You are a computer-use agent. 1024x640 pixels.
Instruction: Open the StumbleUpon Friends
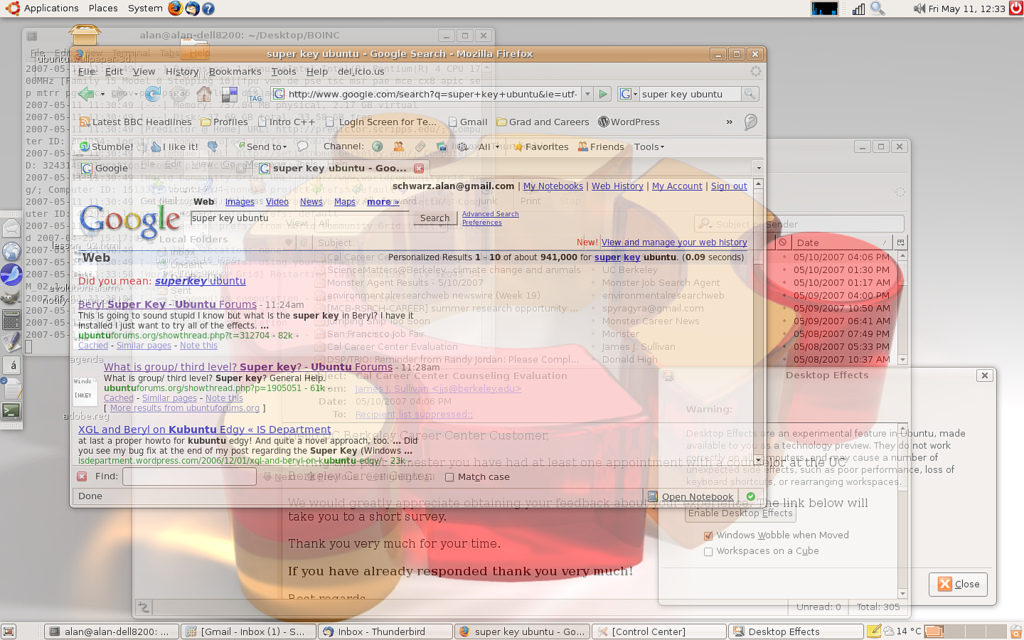coord(601,147)
